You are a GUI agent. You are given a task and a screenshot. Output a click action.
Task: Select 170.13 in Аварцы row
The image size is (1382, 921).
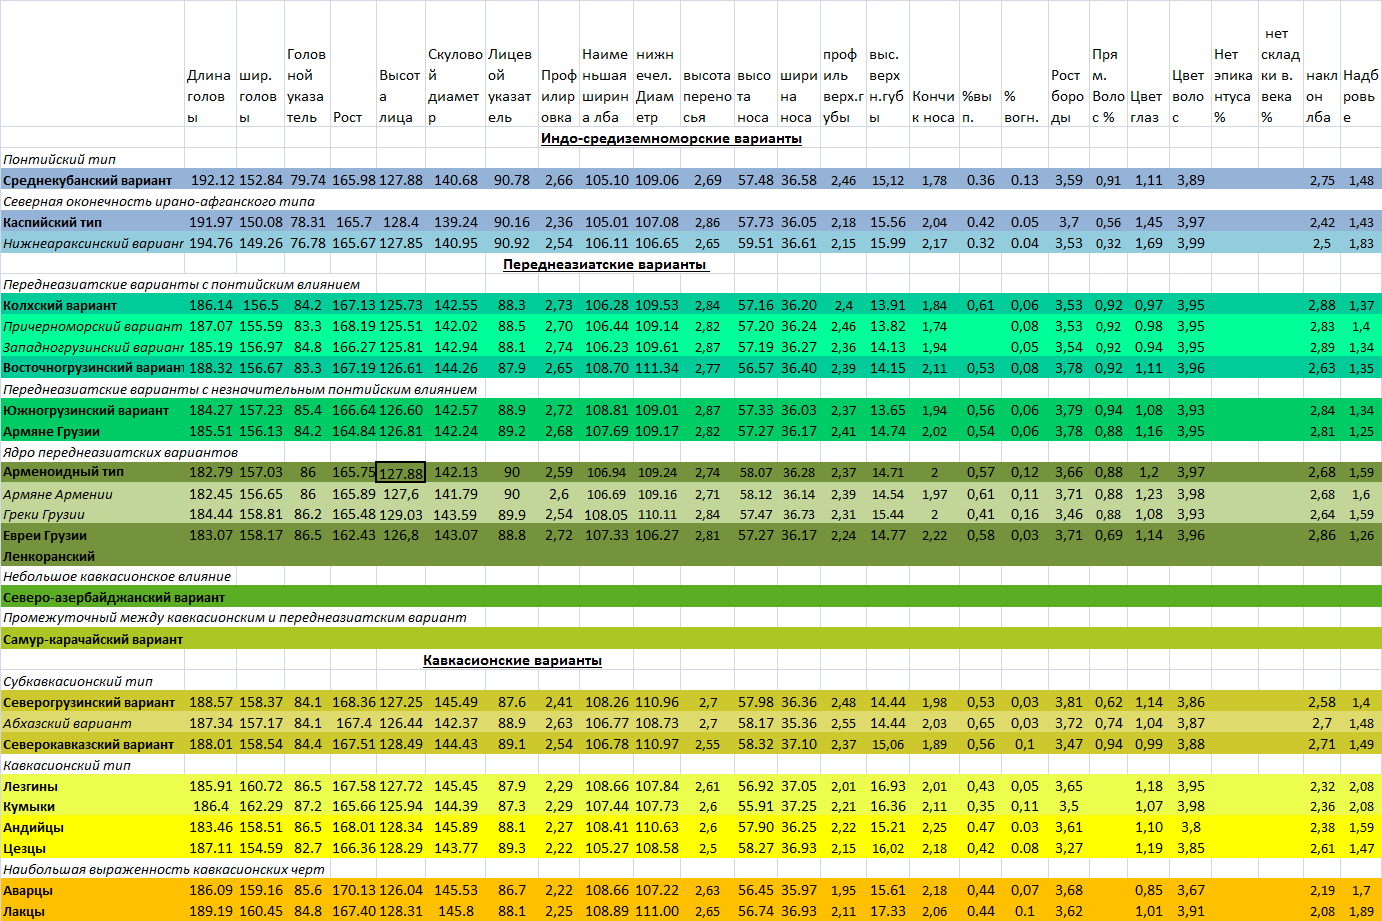(354, 890)
